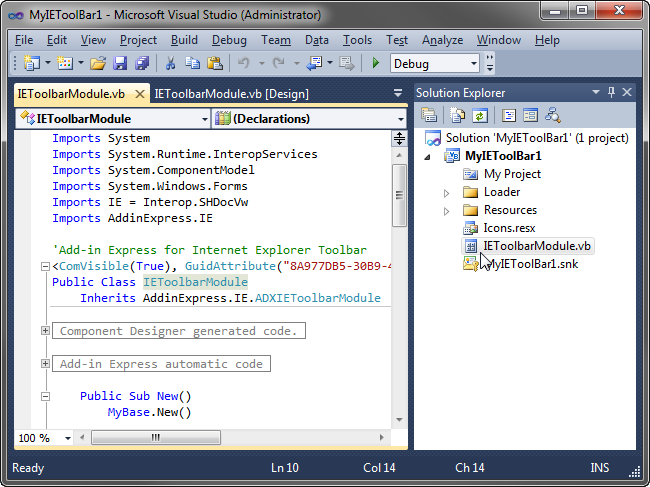Click the Redo arrow icon
Screen dimensions: 650x487
279,63
